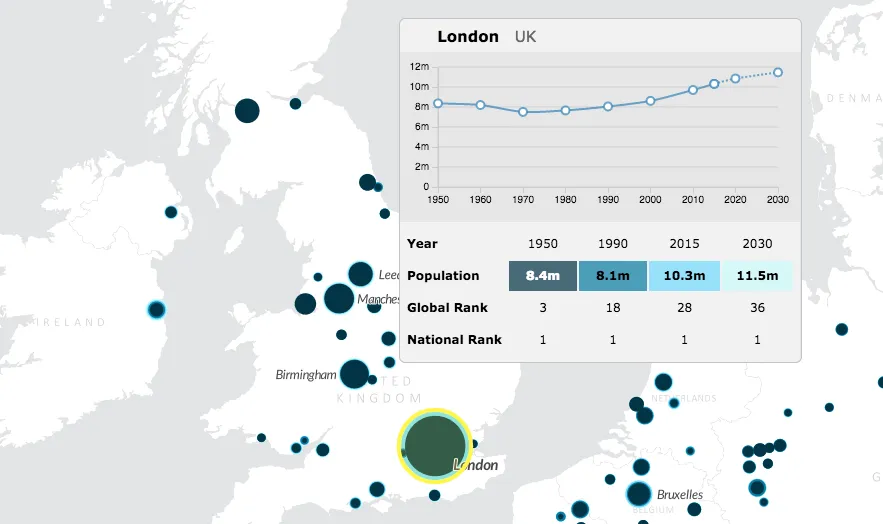Click the Global Rank value 36 for 2030
Image resolution: width=883 pixels, height=524 pixels.
click(x=757, y=308)
